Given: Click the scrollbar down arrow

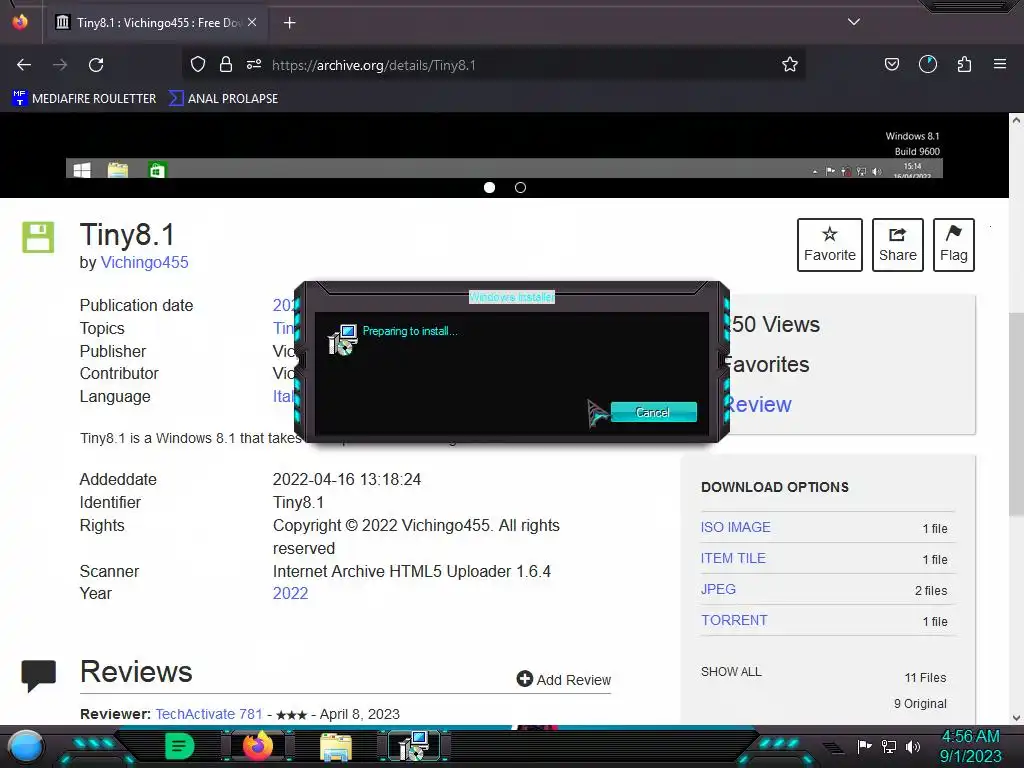Looking at the screenshot, I should coord(1016,718).
